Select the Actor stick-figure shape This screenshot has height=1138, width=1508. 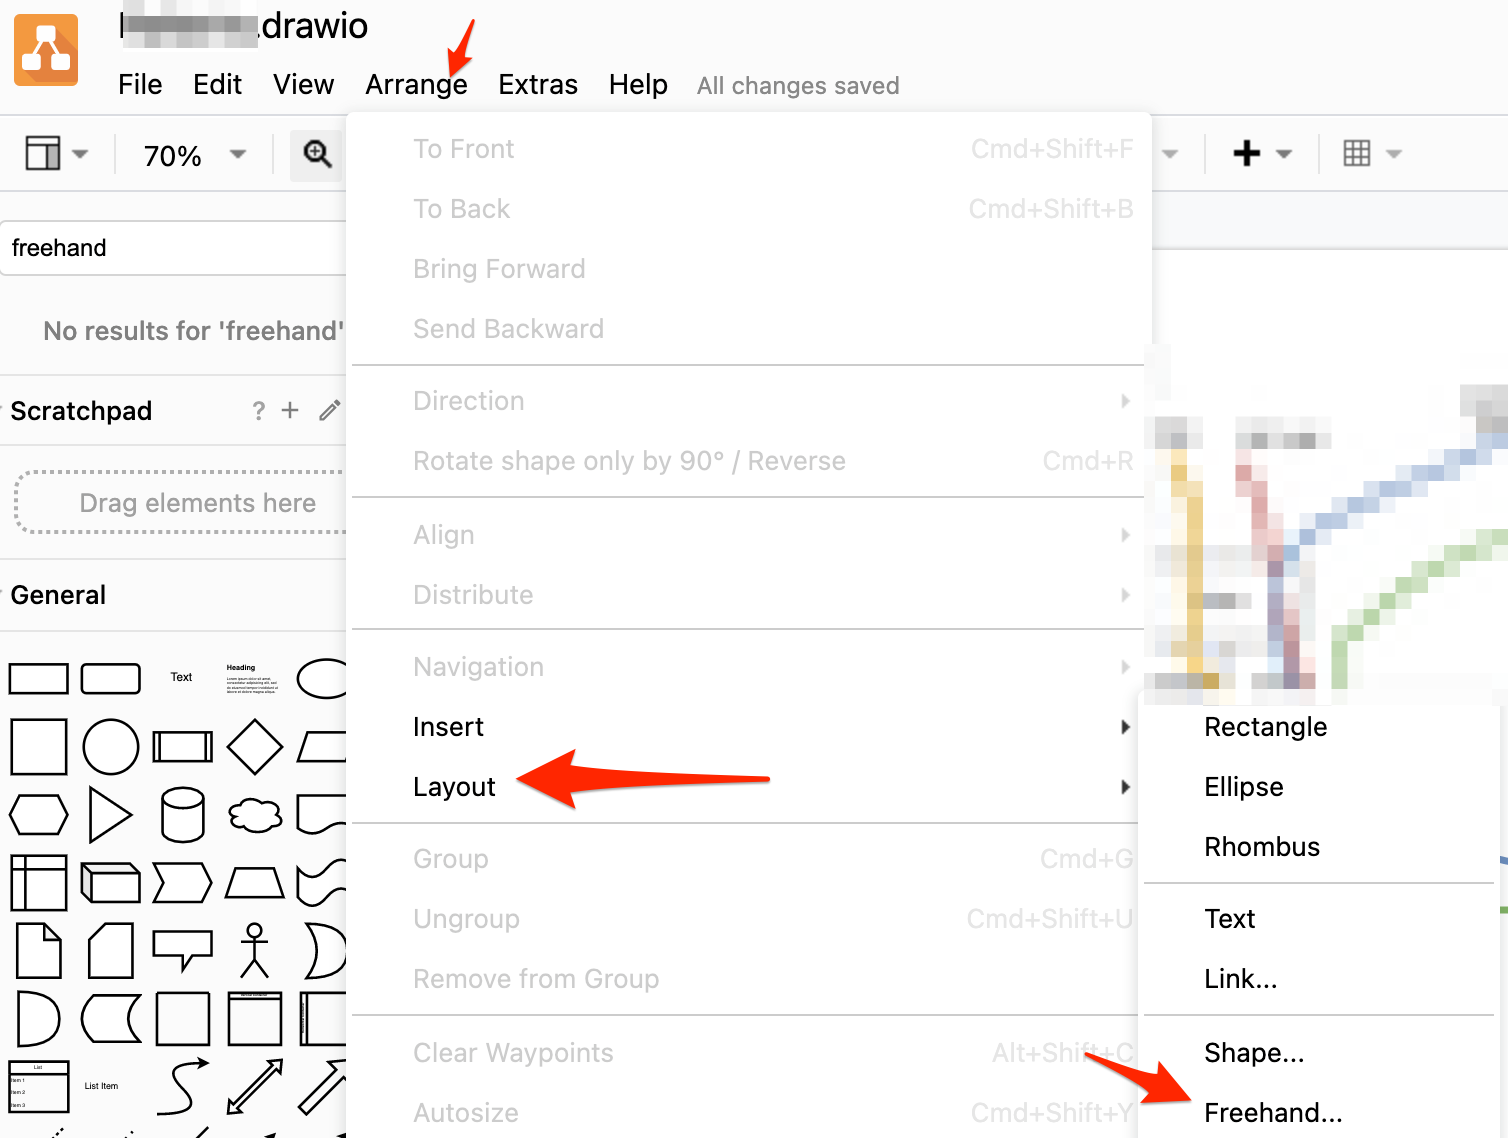pos(254,950)
